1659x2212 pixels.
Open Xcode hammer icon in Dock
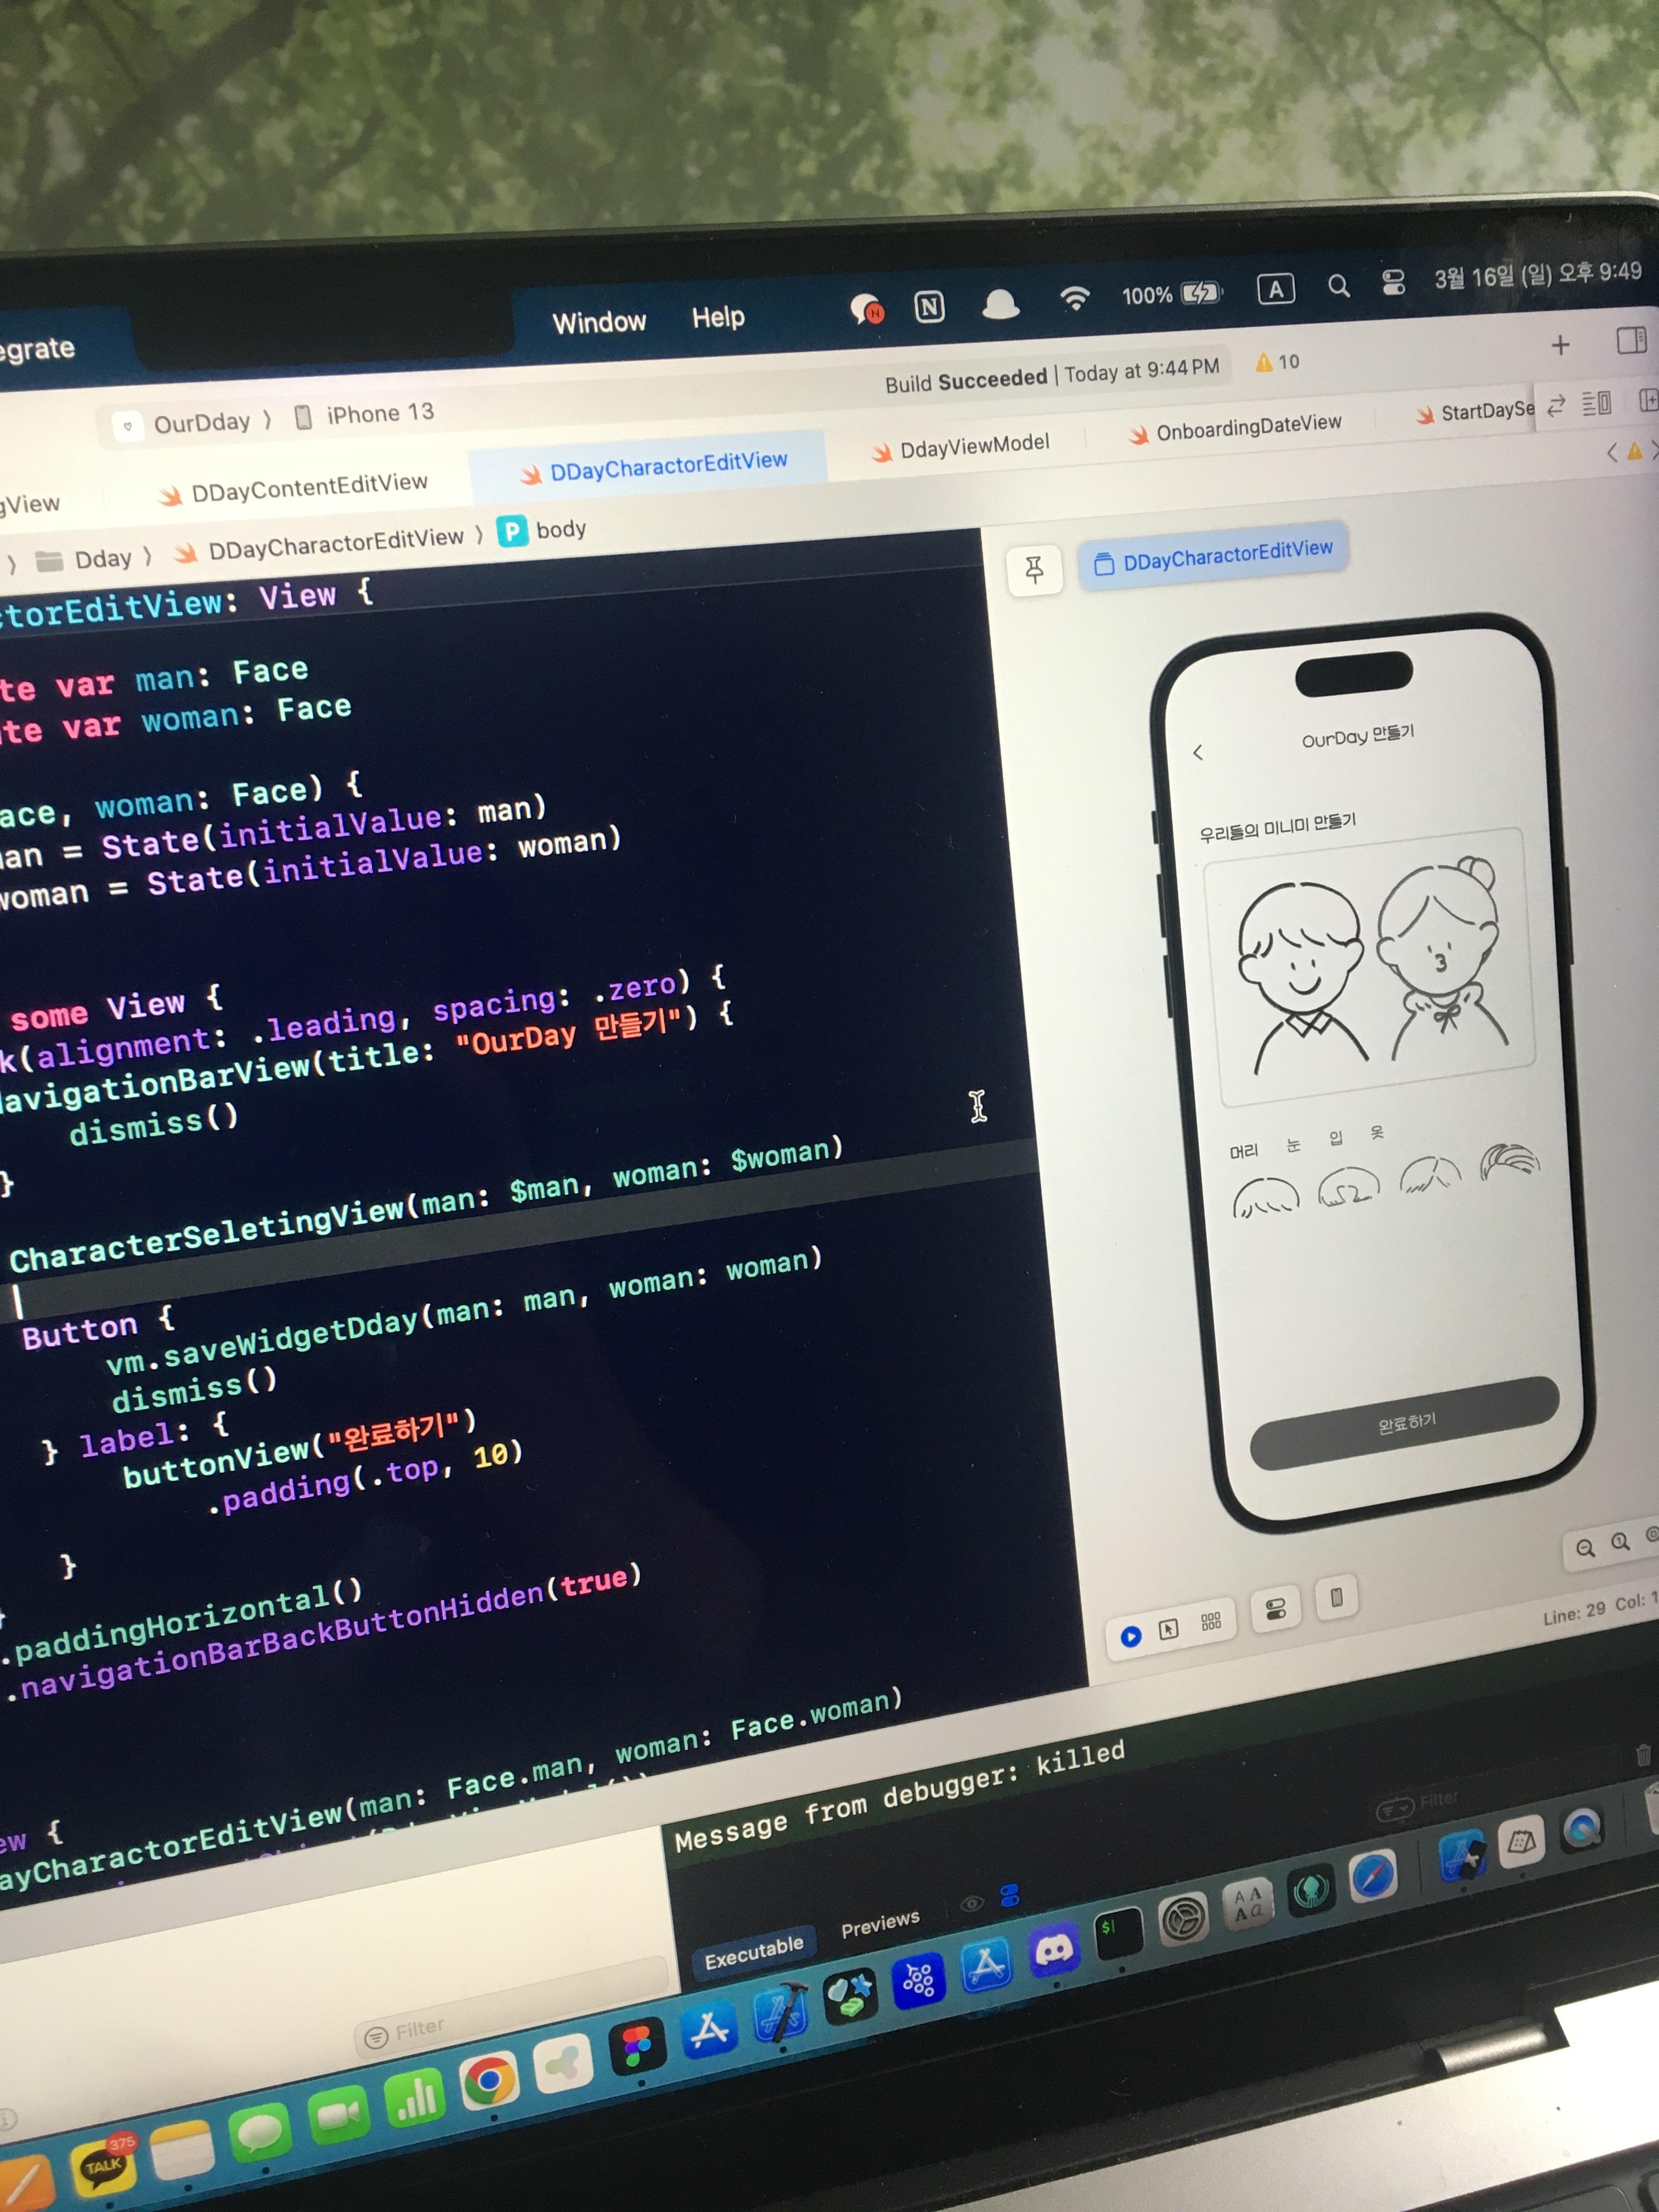pyautogui.click(x=780, y=2012)
